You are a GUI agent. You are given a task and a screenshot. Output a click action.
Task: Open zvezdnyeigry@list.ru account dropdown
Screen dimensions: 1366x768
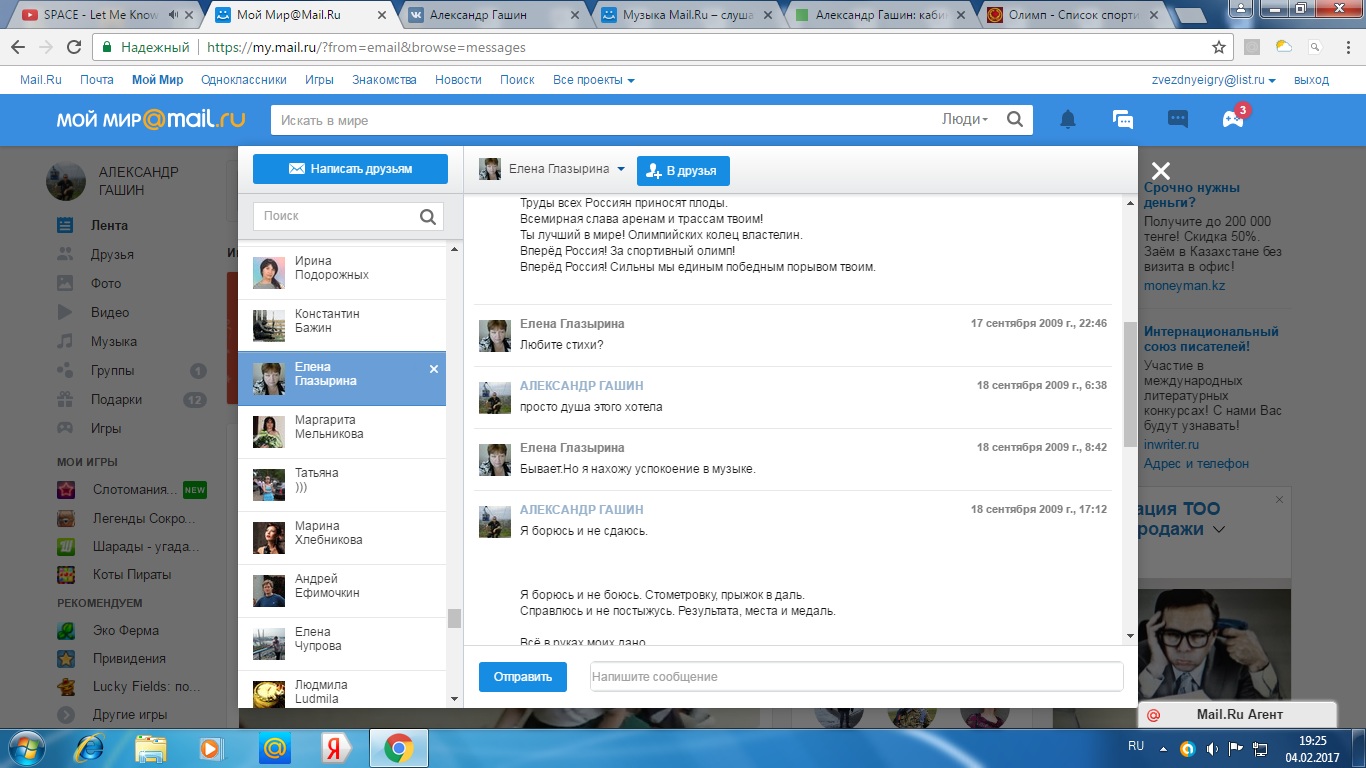(1214, 80)
